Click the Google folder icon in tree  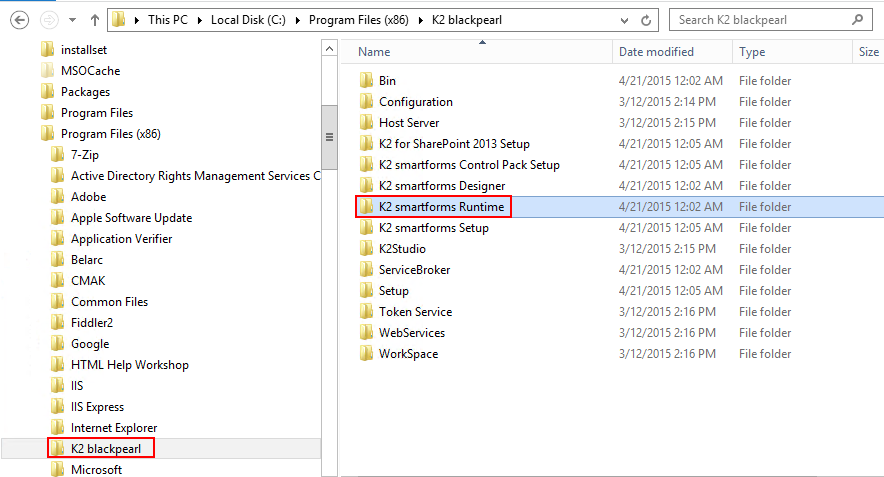point(57,344)
